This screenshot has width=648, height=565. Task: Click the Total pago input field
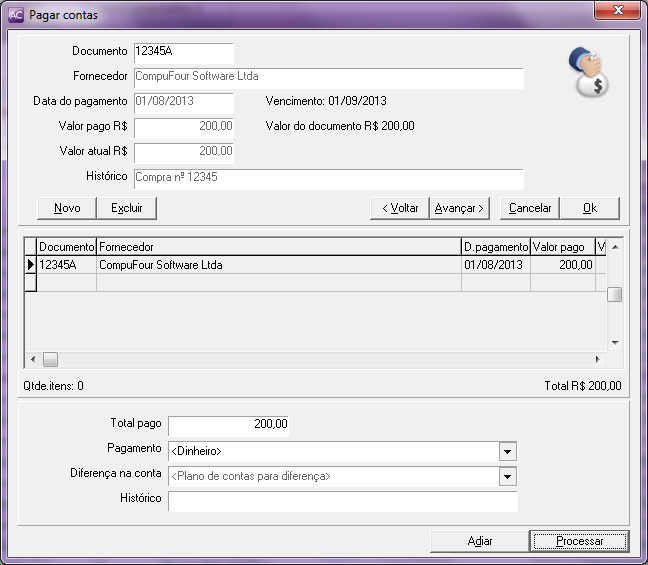(229, 425)
